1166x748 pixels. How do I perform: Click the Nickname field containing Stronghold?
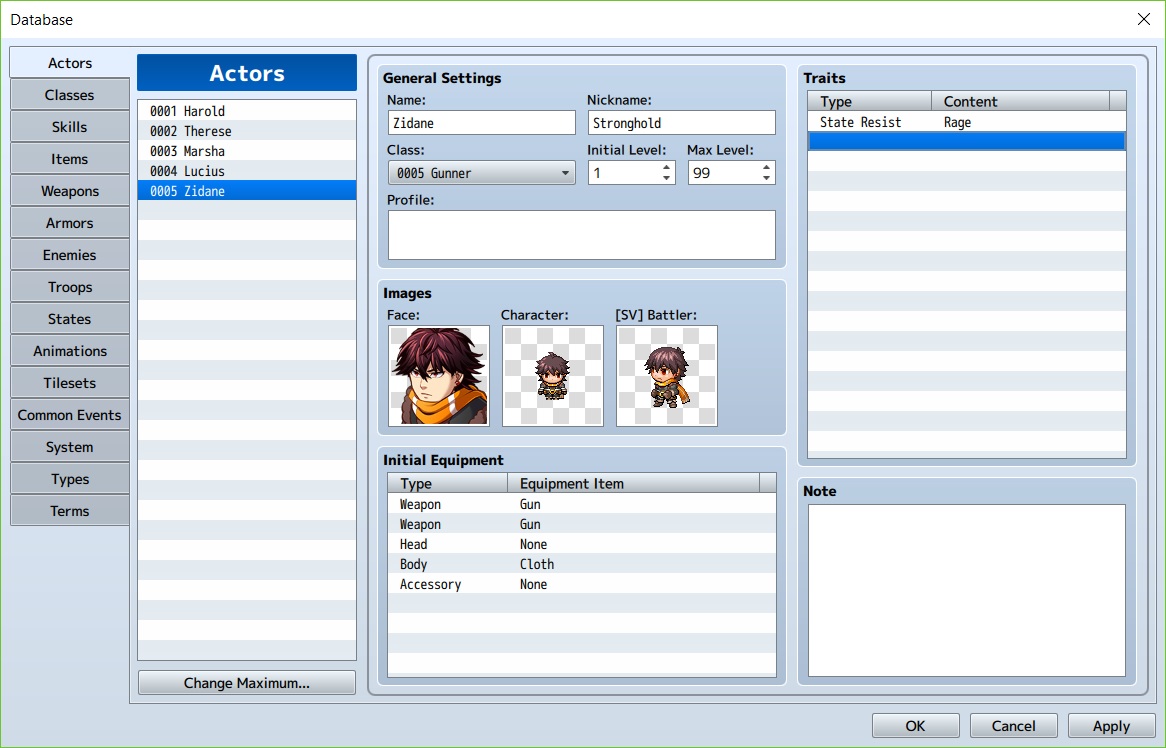681,123
